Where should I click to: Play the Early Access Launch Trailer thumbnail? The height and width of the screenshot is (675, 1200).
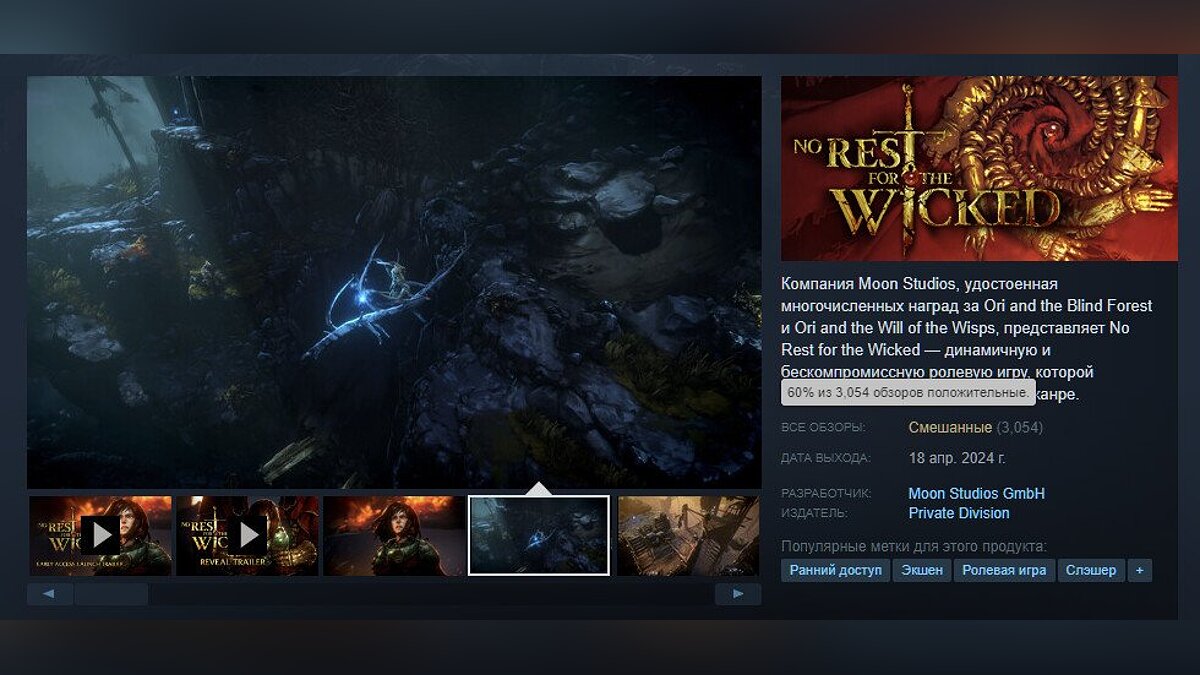100,535
